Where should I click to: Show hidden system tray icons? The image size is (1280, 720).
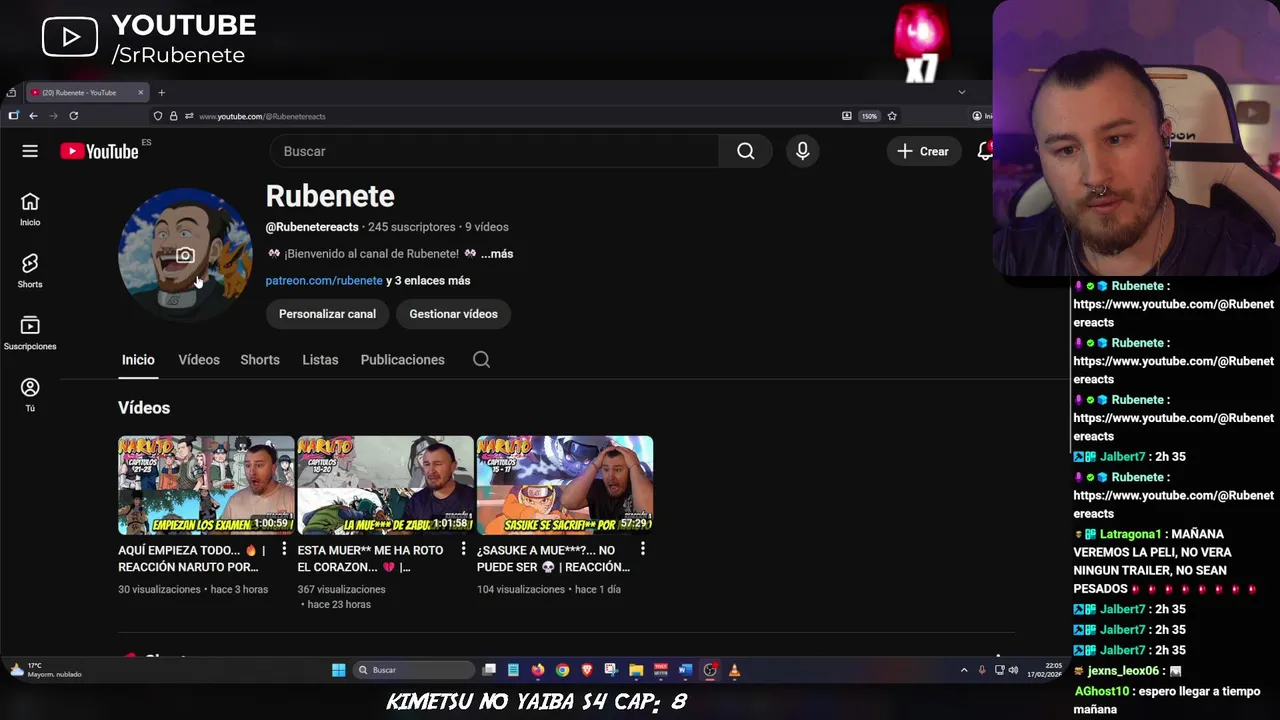[x=964, y=670]
